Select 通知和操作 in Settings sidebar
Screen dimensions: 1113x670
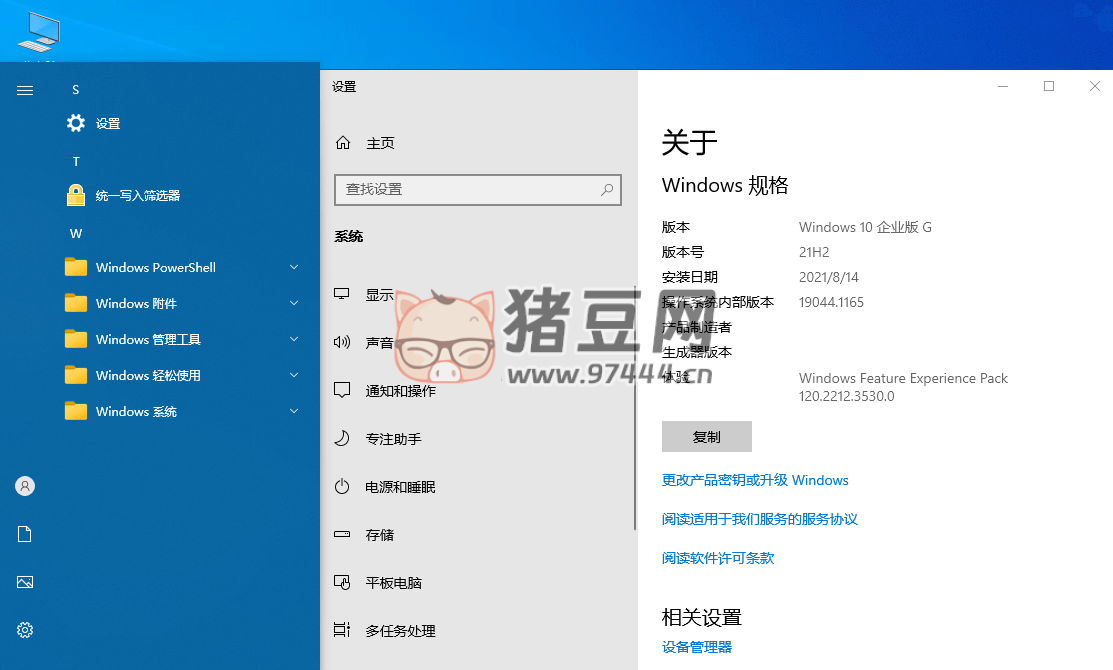tap(400, 391)
